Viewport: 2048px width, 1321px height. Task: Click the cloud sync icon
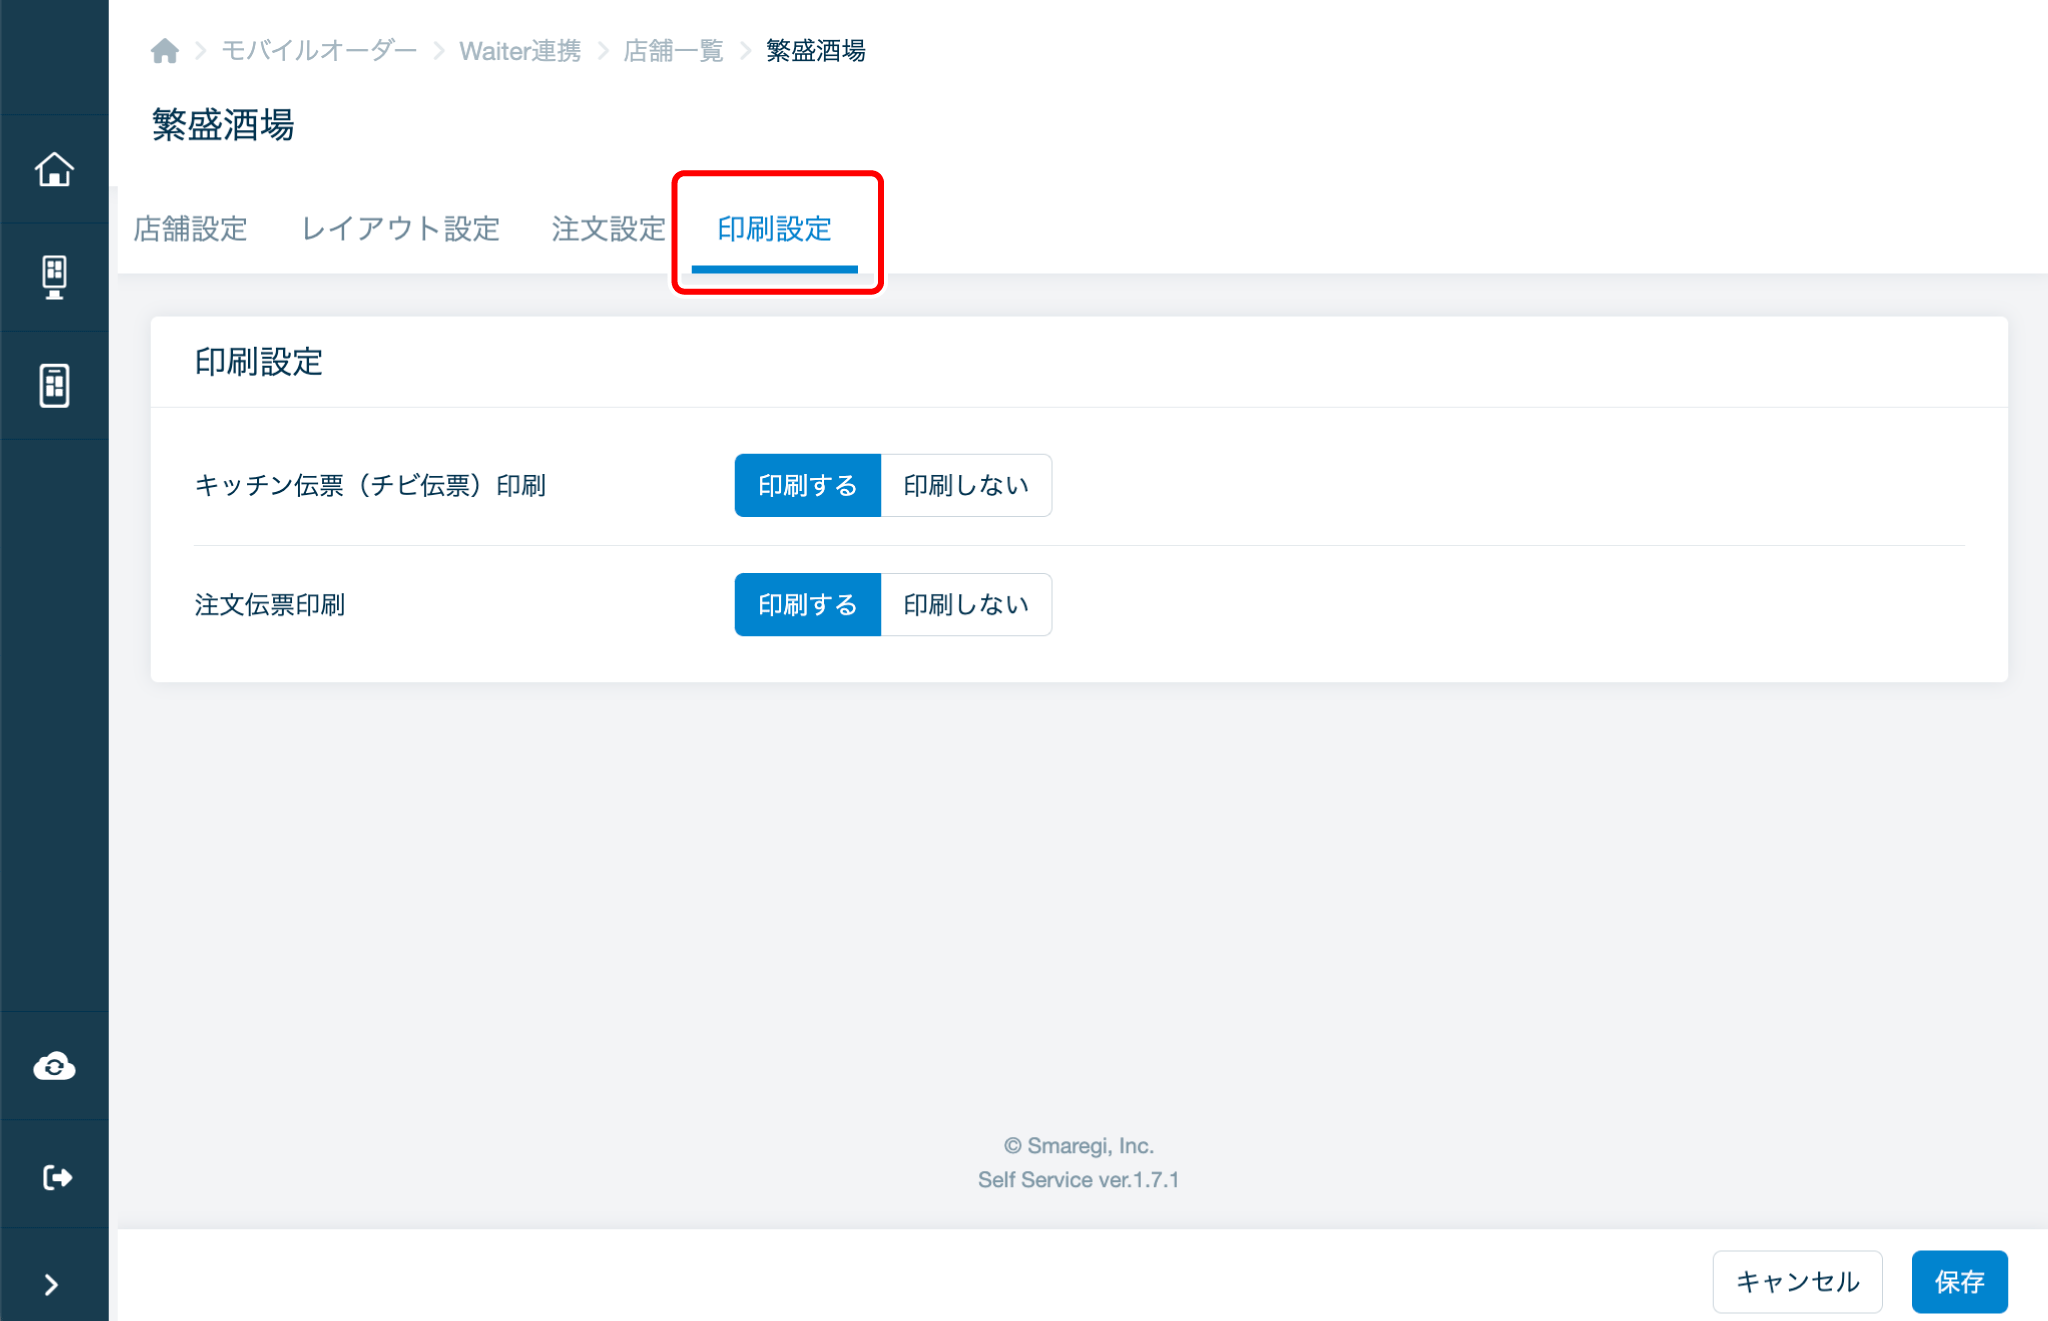pyautogui.click(x=54, y=1067)
